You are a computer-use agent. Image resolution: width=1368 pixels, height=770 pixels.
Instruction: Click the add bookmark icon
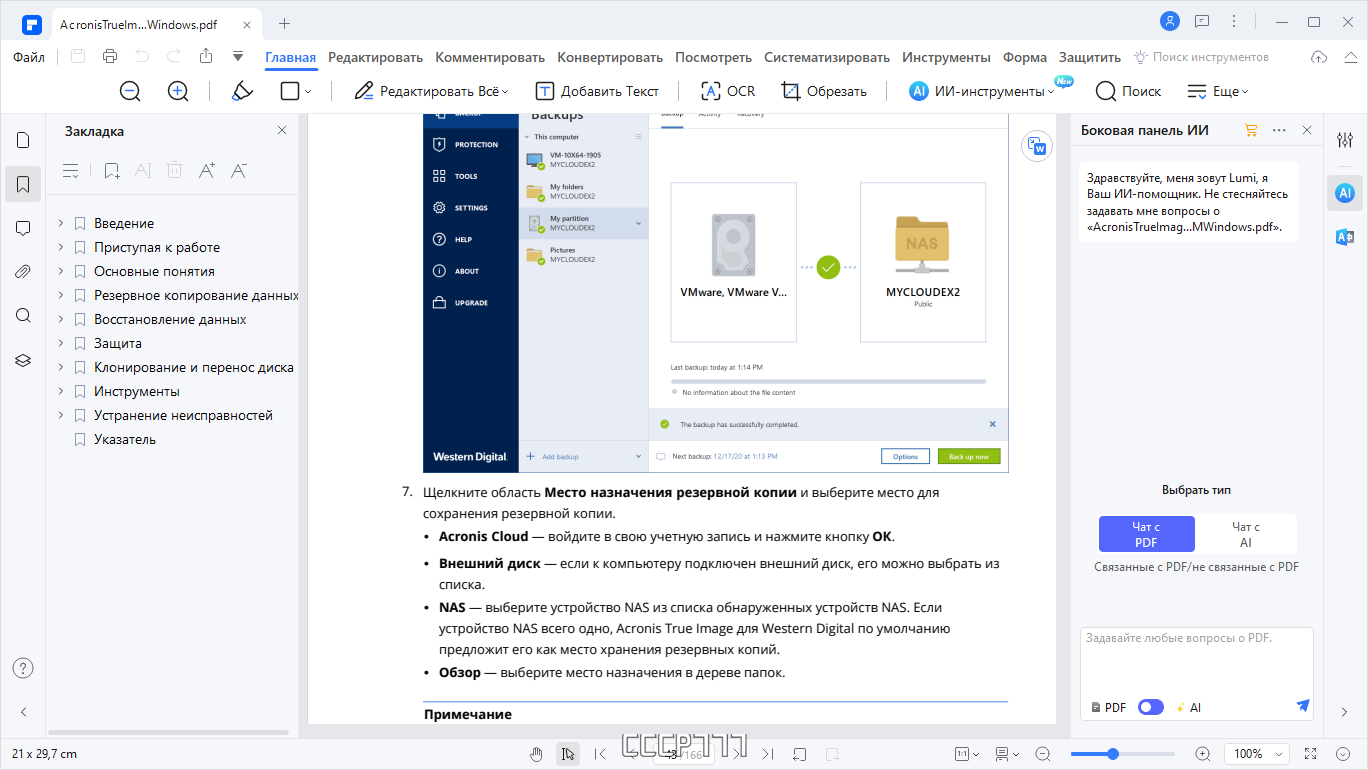coord(112,171)
